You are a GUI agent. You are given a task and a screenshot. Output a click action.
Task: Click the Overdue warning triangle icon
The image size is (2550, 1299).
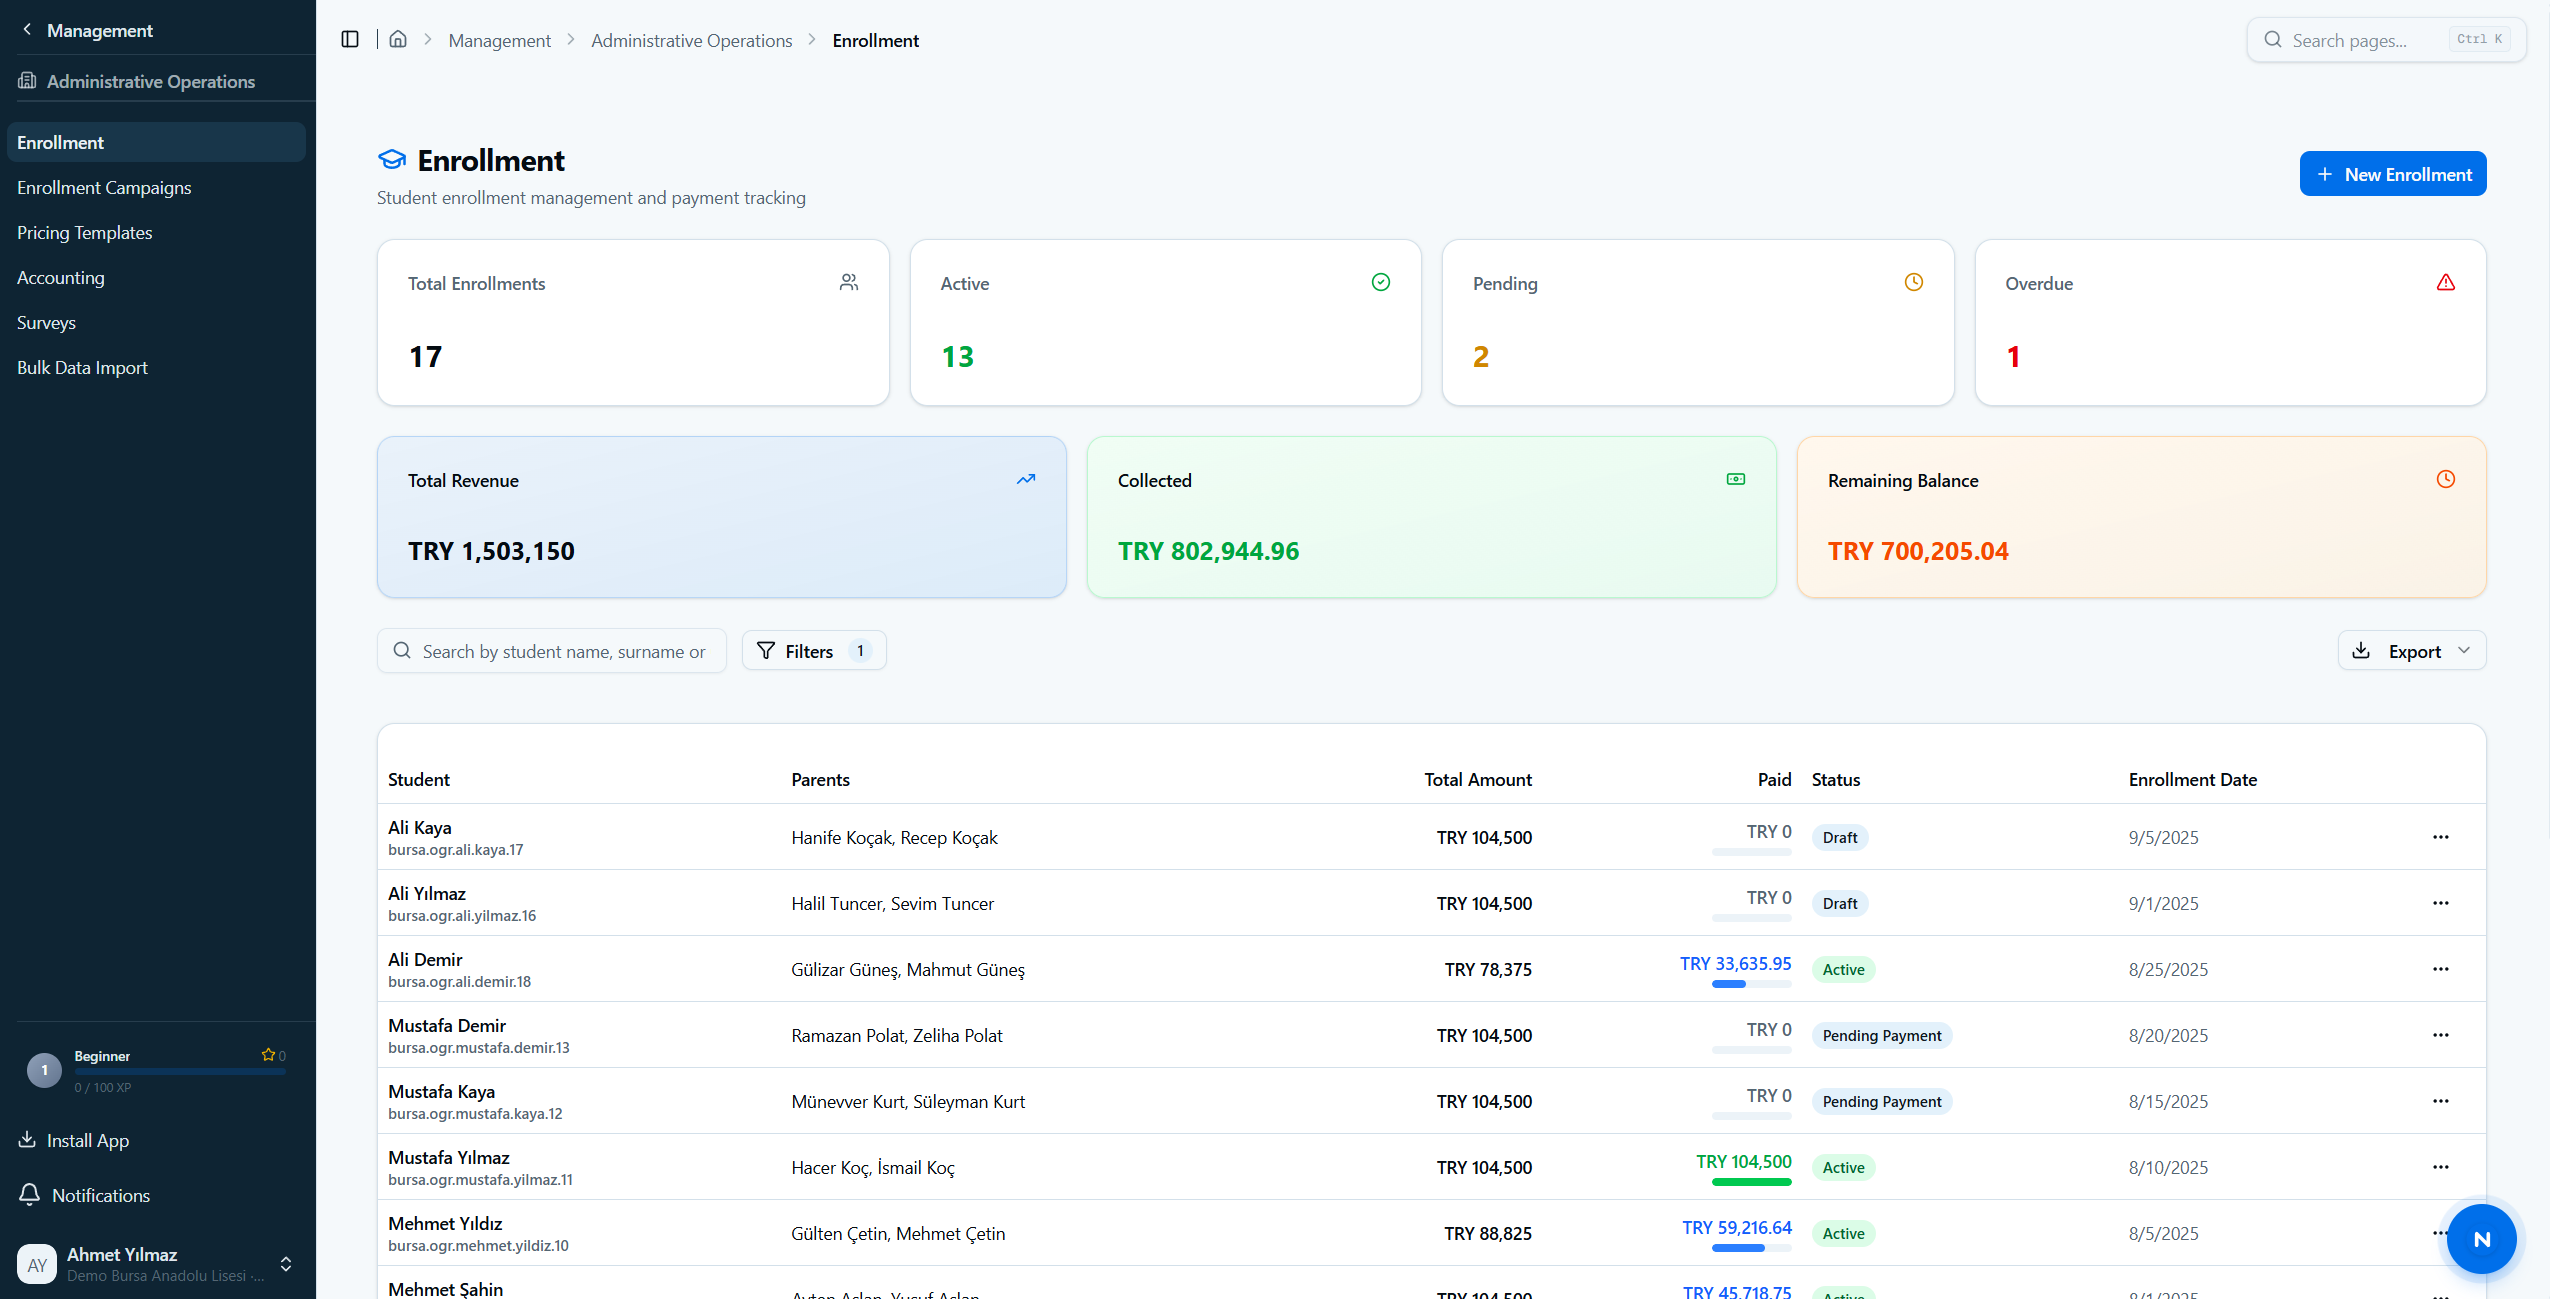click(2446, 283)
